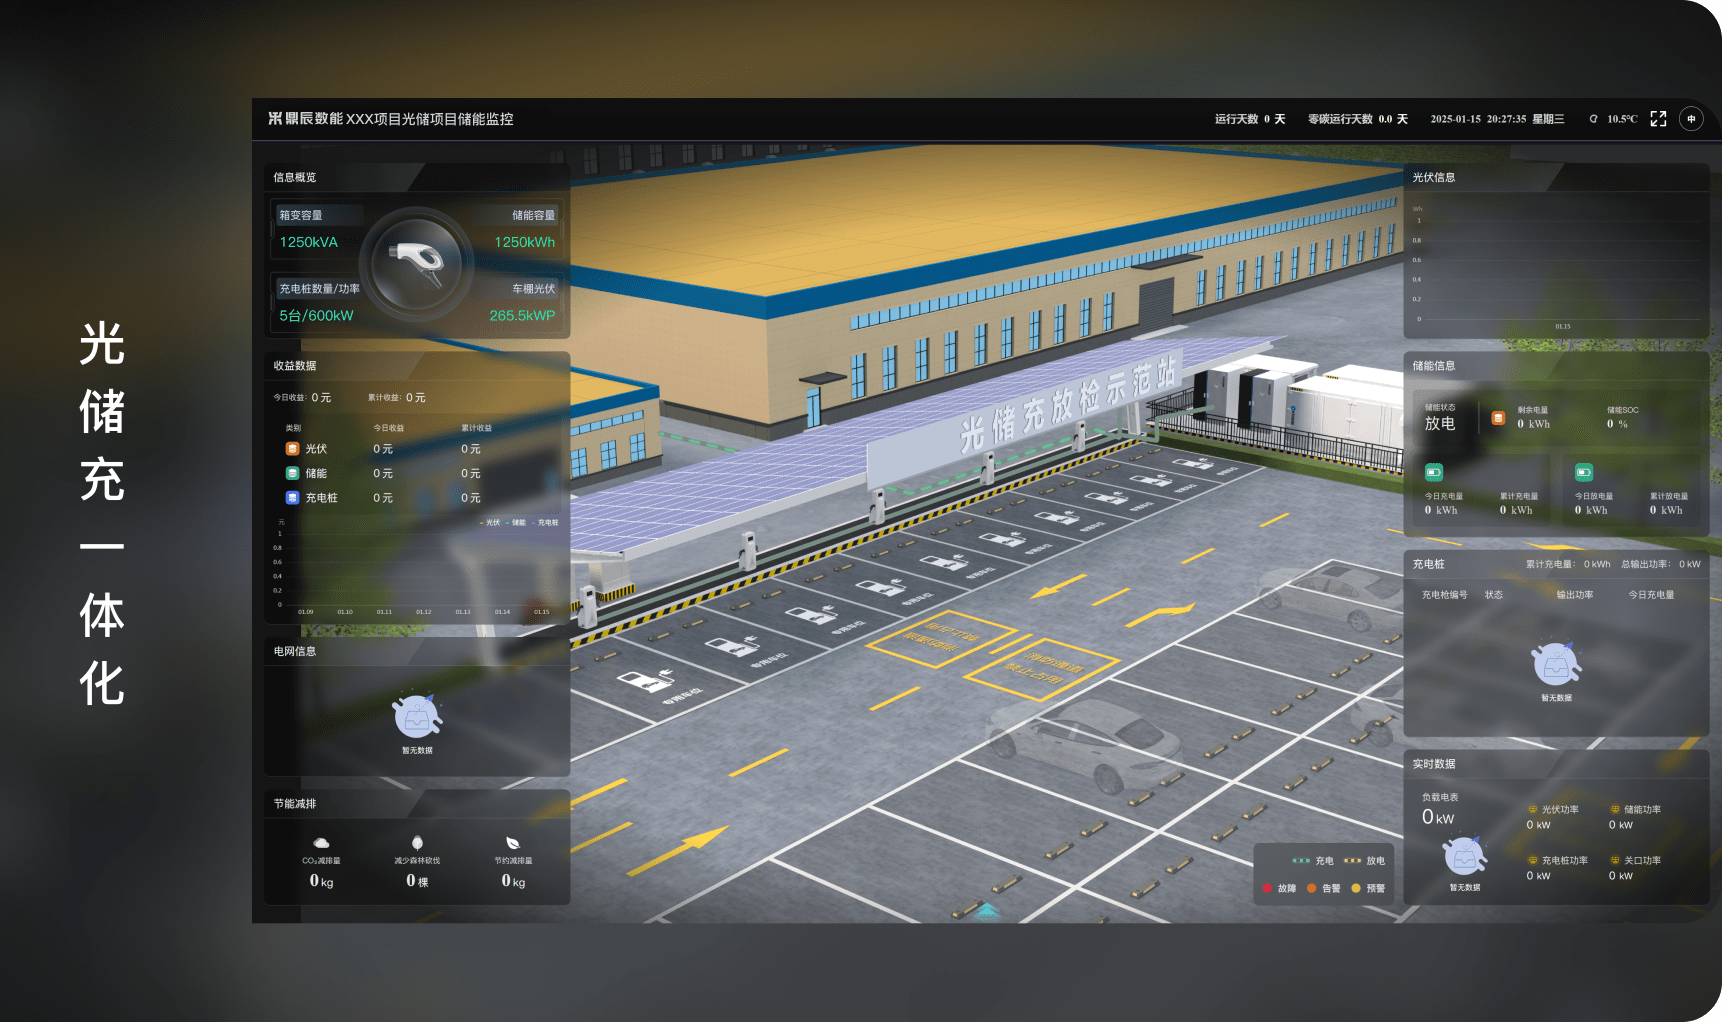
Task: Click the fullscreen expand icon in header
Action: click(x=1658, y=119)
